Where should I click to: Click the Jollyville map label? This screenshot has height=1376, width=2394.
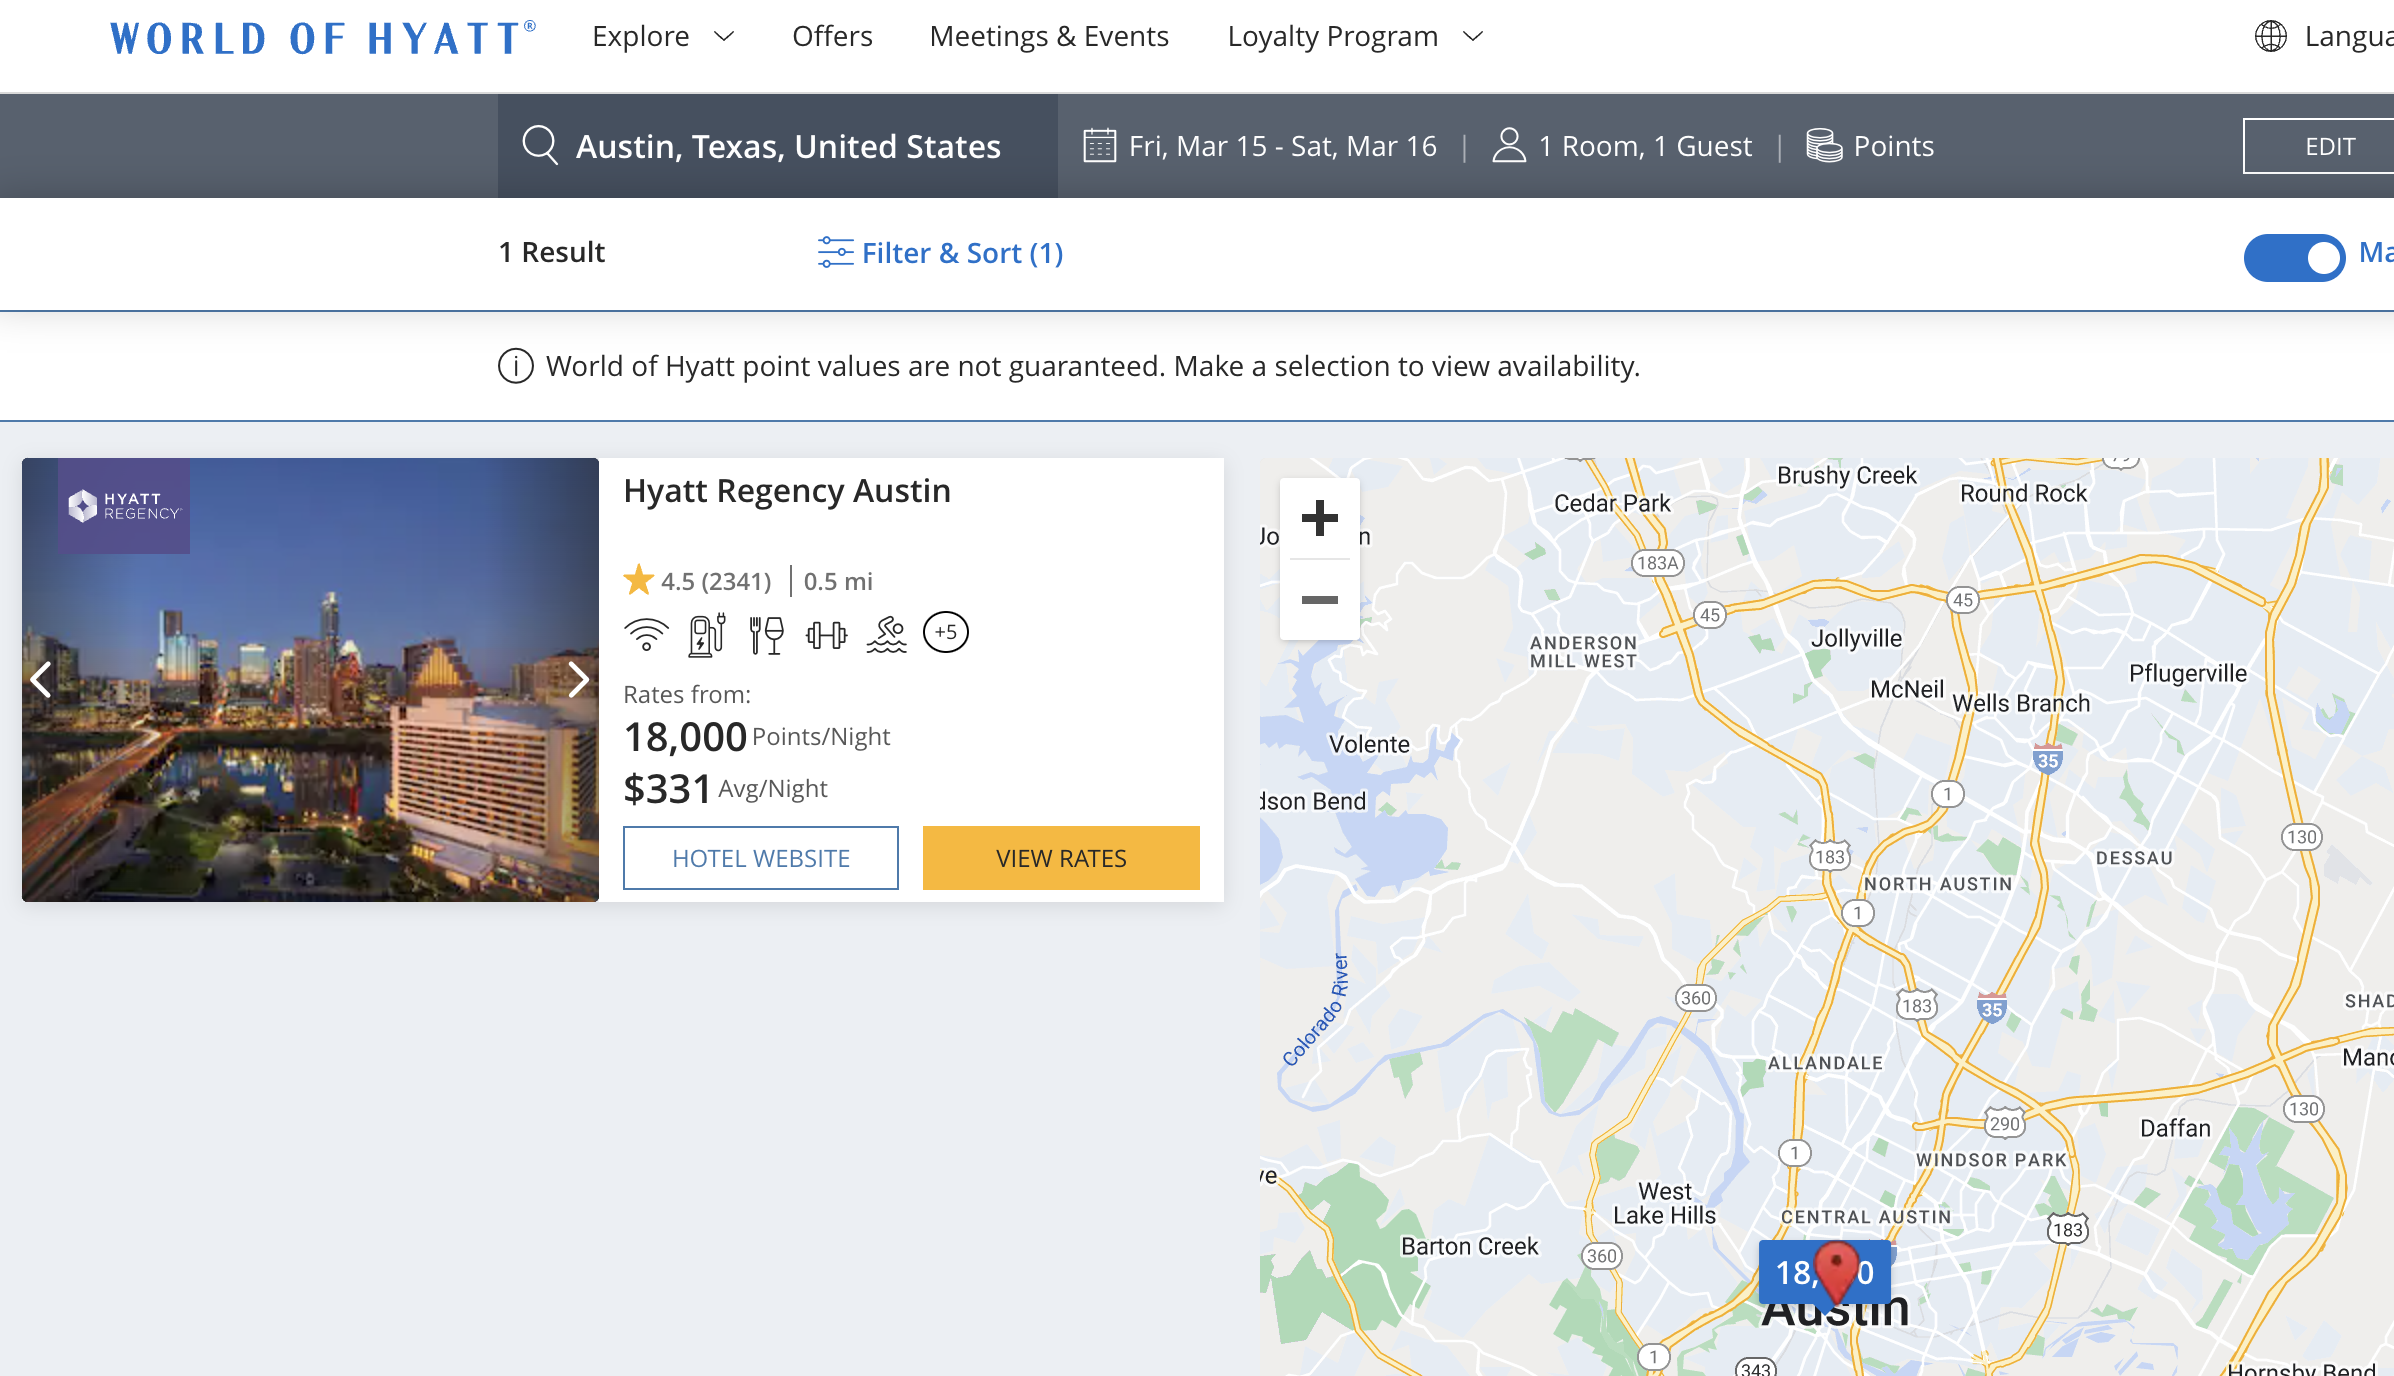pos(1857,638)
